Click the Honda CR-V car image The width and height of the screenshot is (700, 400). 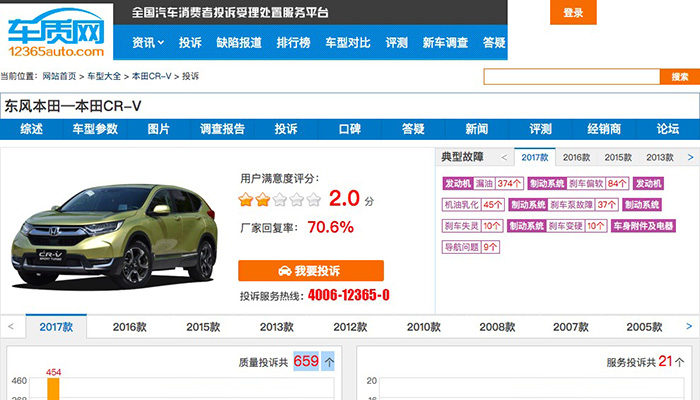[x=115, y=235]
